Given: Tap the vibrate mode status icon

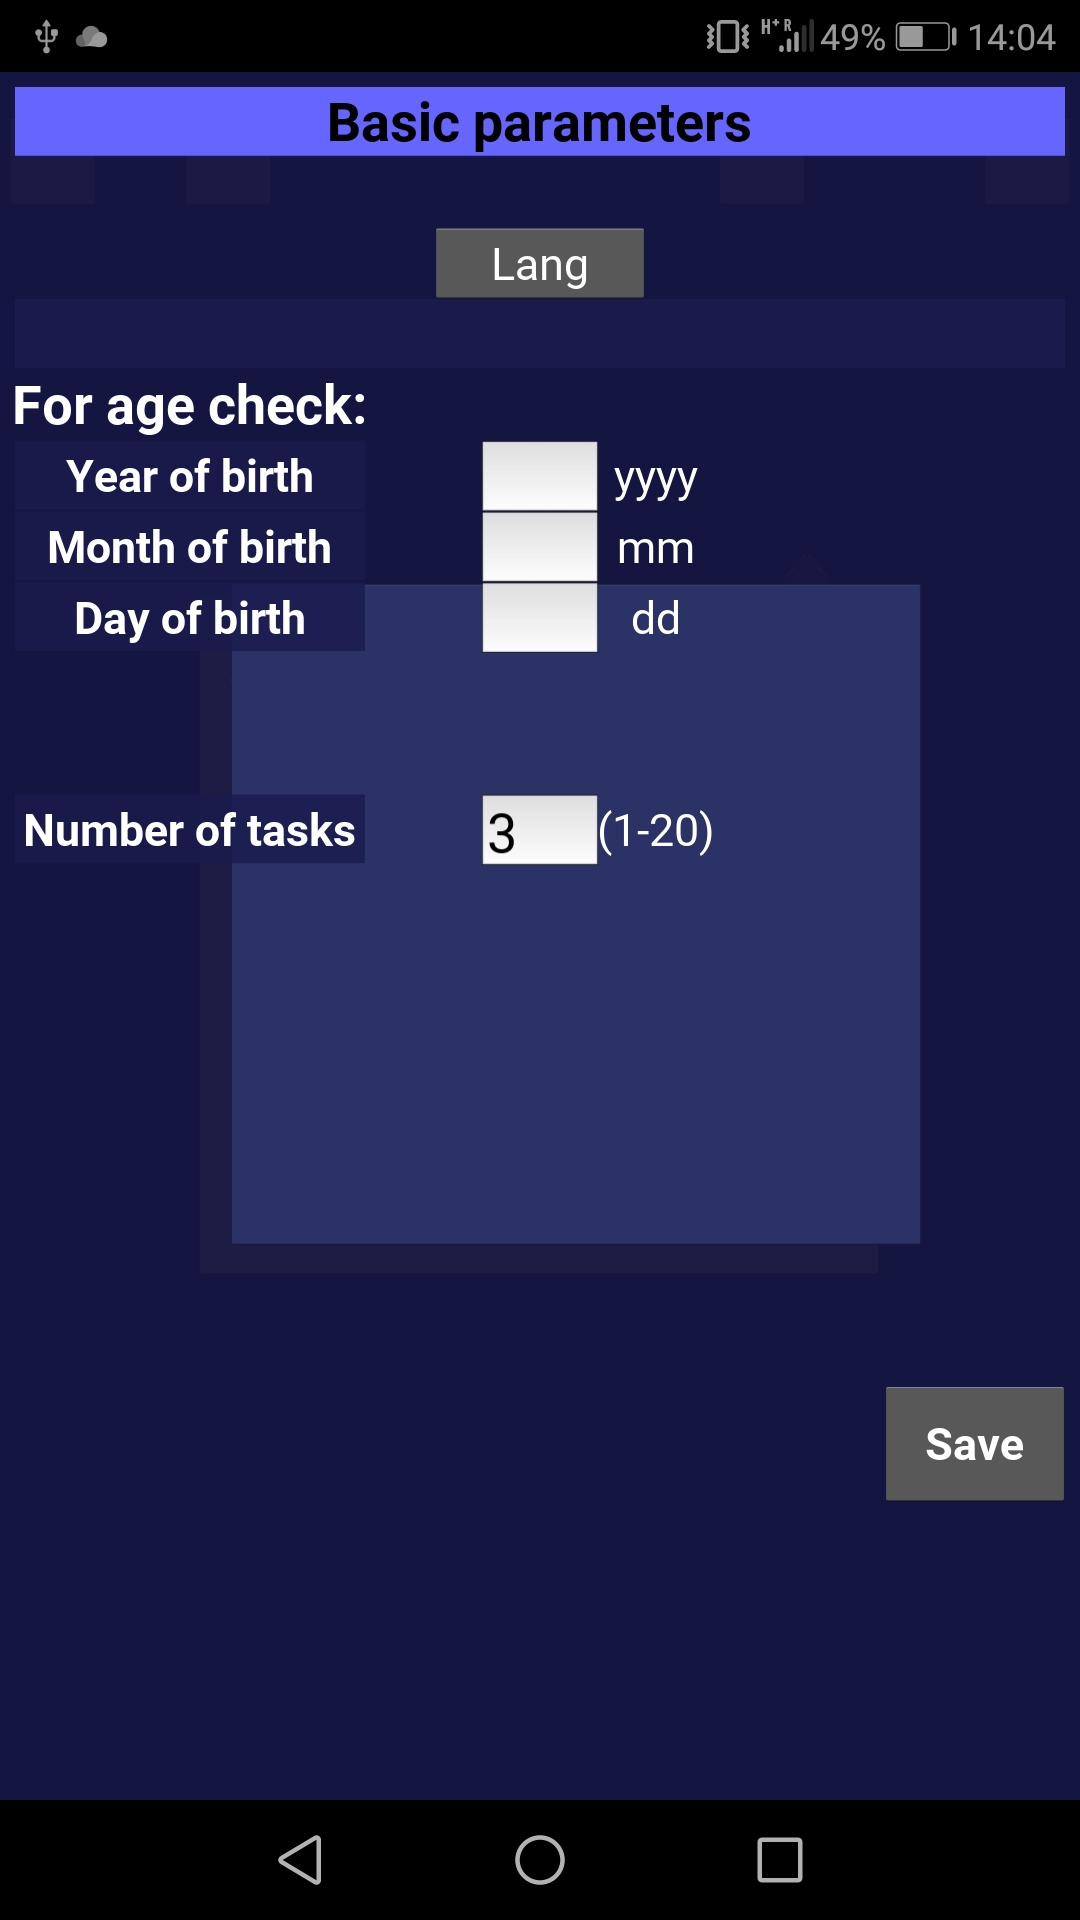Looking at the screenshot, I should click(x=727, y=37).
